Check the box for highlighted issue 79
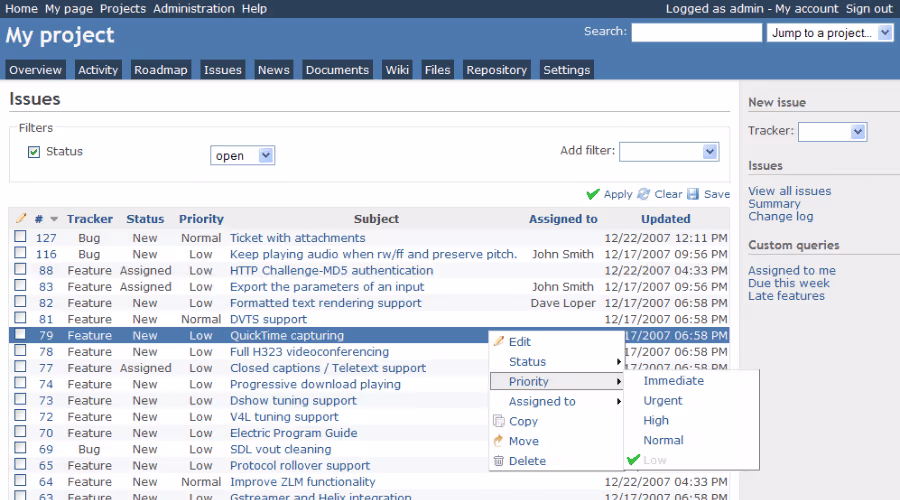Image resolution: width=900 pixels, height=500 pixels. pyautogui.click(x=21, y=334)
